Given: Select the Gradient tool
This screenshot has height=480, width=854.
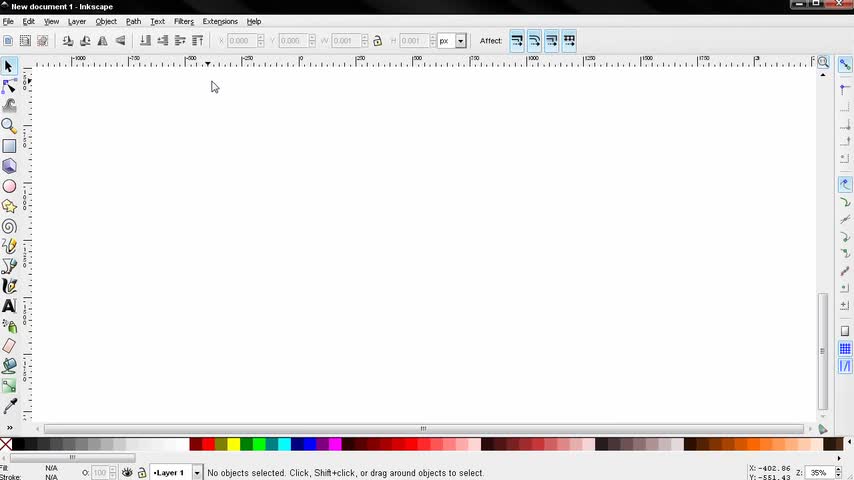Looking at the screenshot, I should [9, 386].
